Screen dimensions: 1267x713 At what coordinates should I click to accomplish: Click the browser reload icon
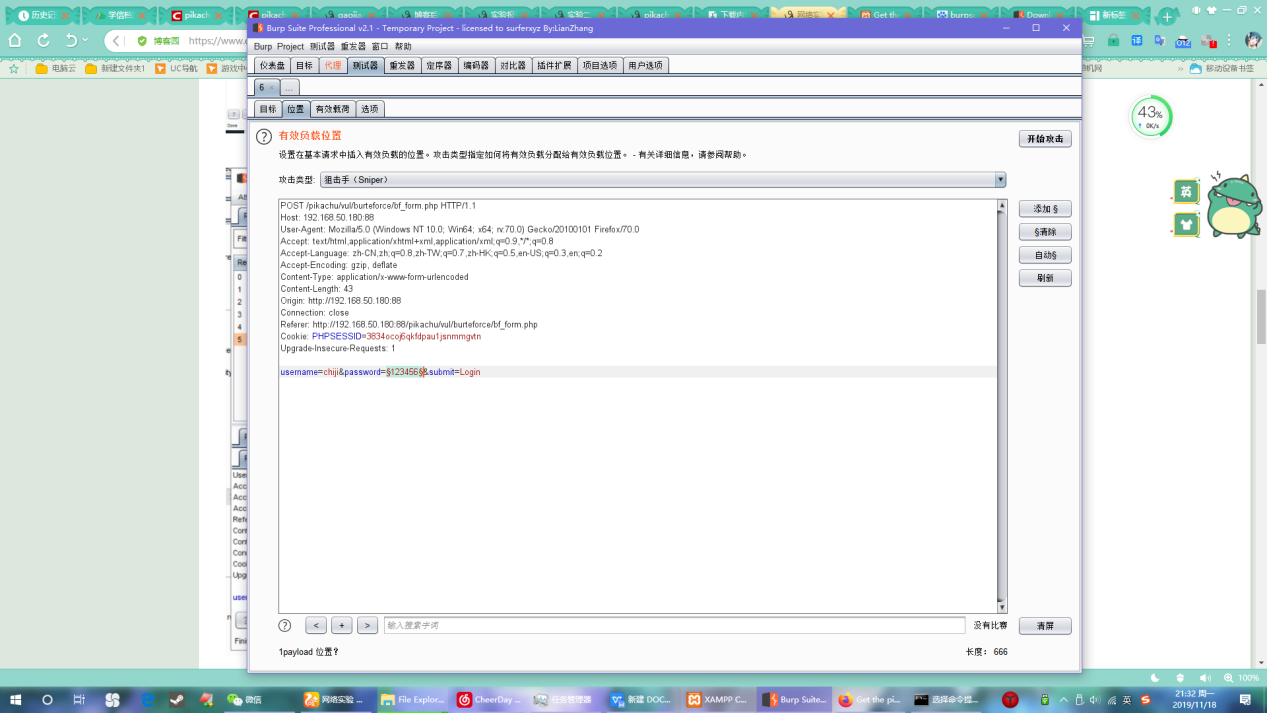point(44,40)
